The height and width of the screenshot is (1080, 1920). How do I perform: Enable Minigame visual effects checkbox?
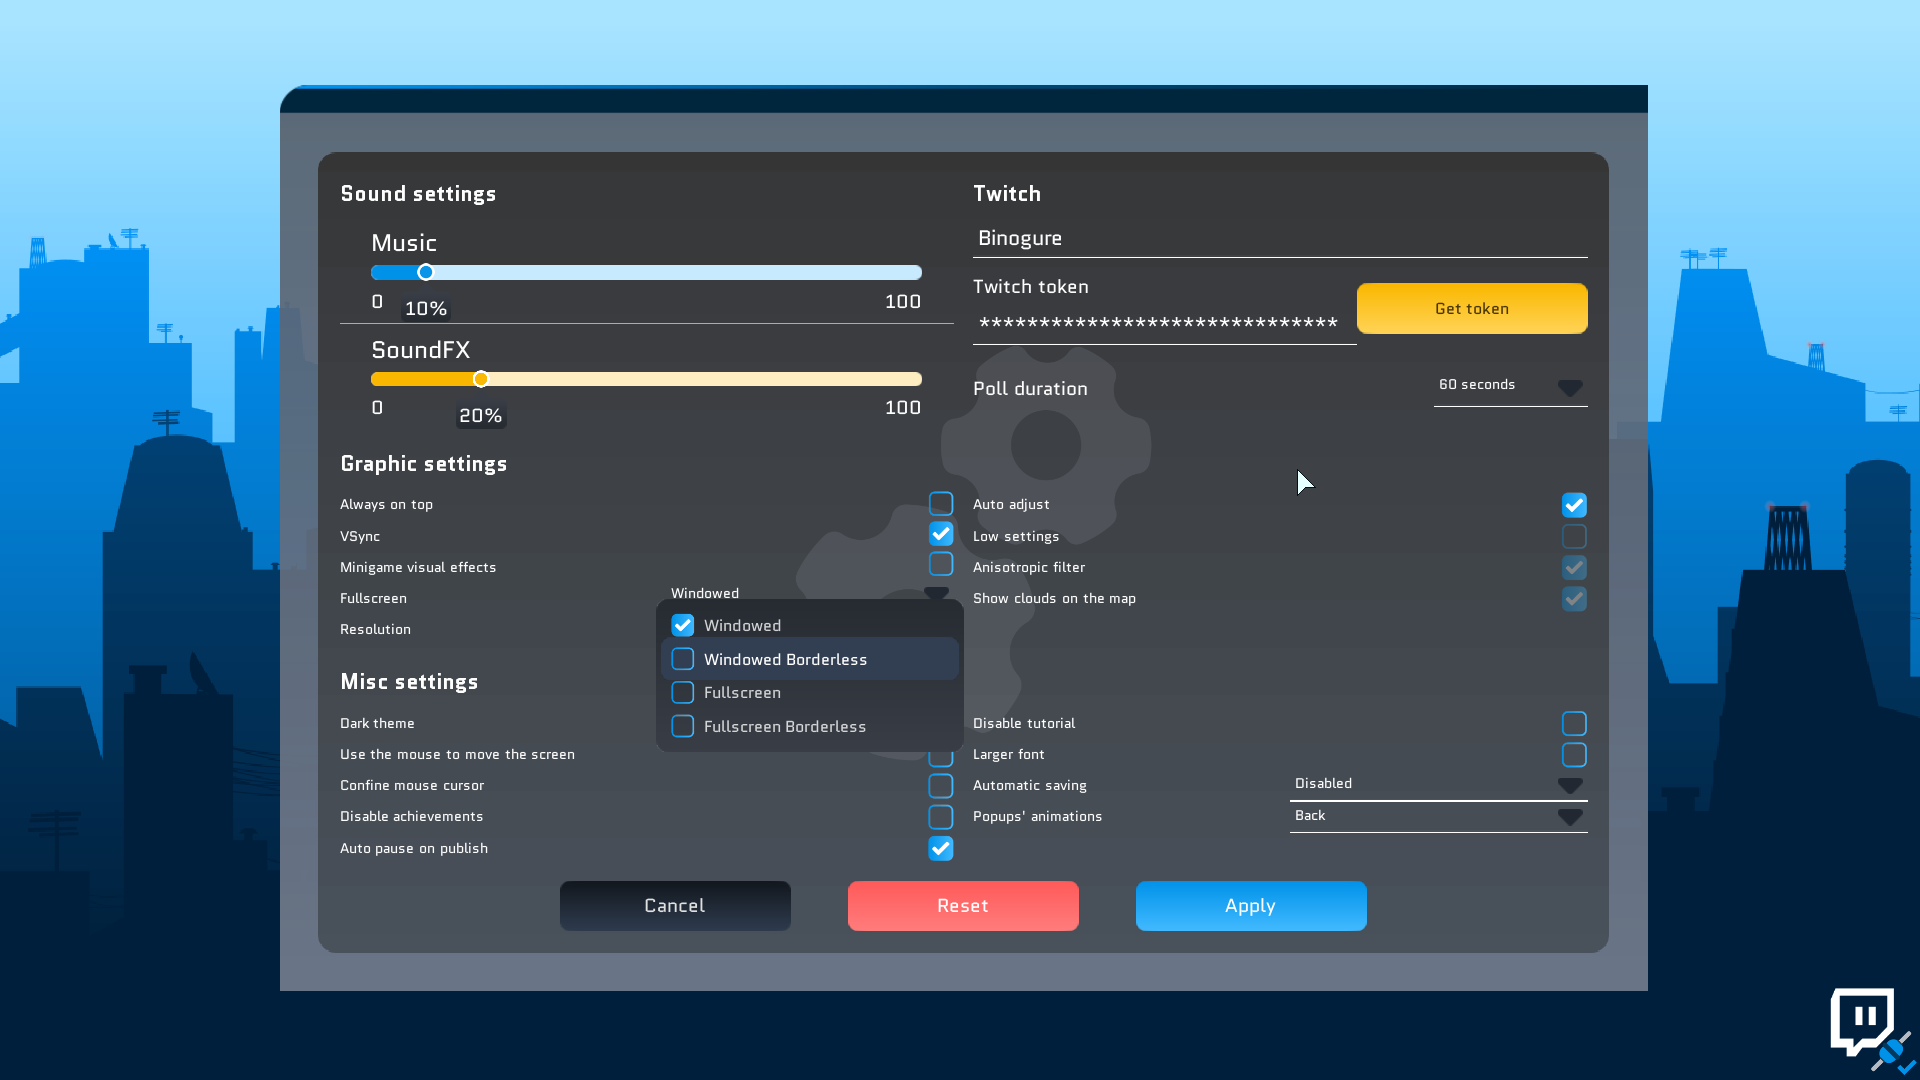pyautogui.click(x=941, y=564)
